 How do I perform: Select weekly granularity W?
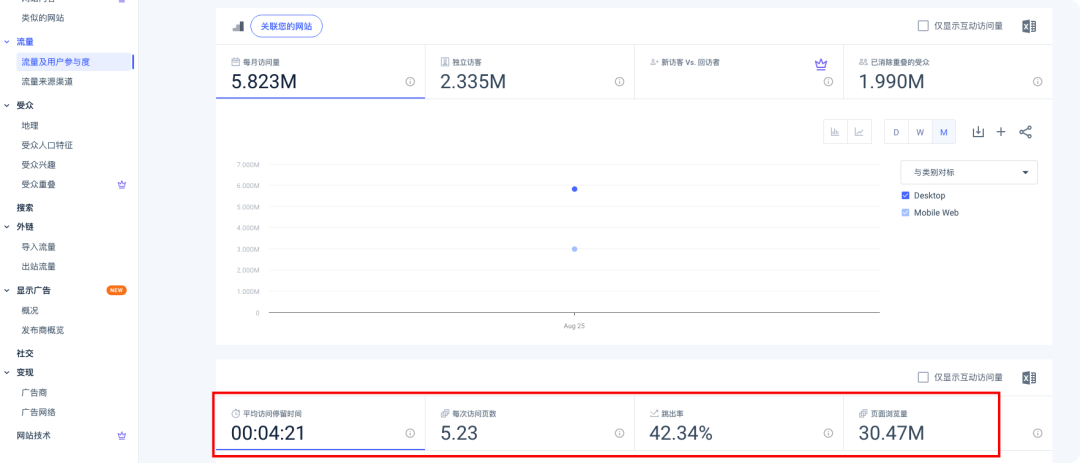pos(920,132)
